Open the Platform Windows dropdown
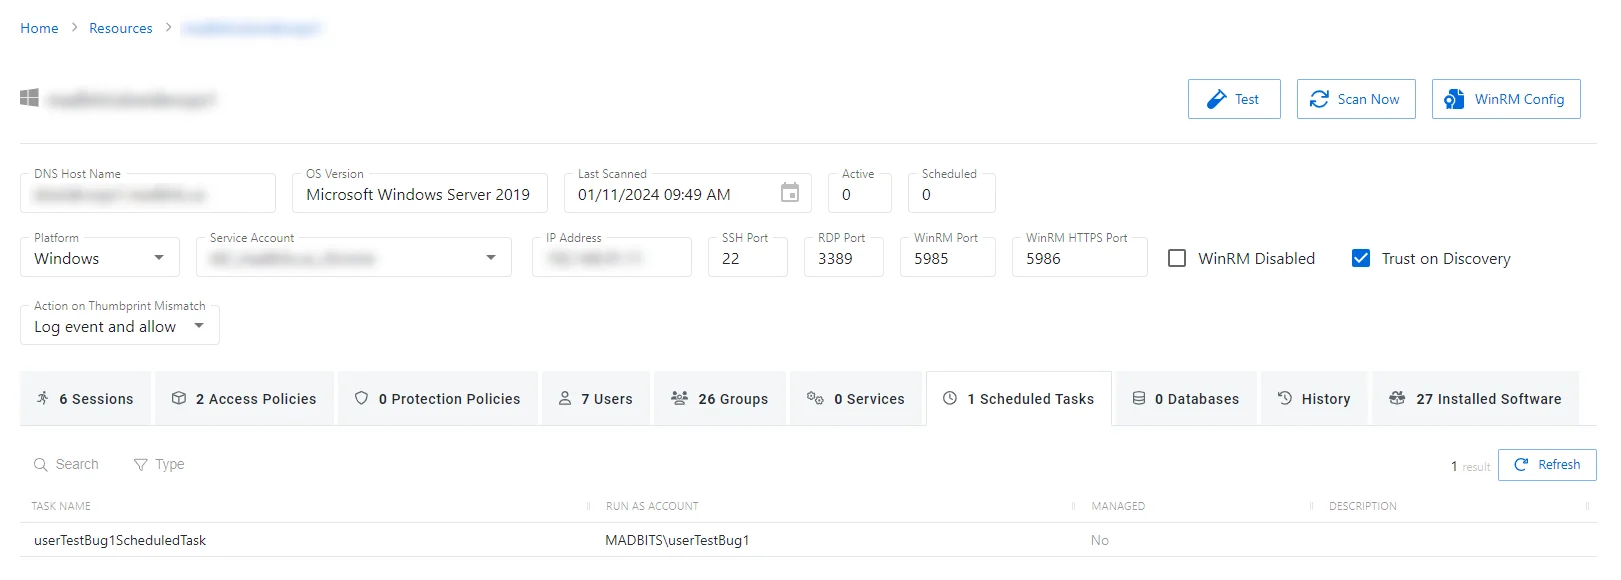The width and height of the screenshot is (1621, 580). [x=100, y=257]
